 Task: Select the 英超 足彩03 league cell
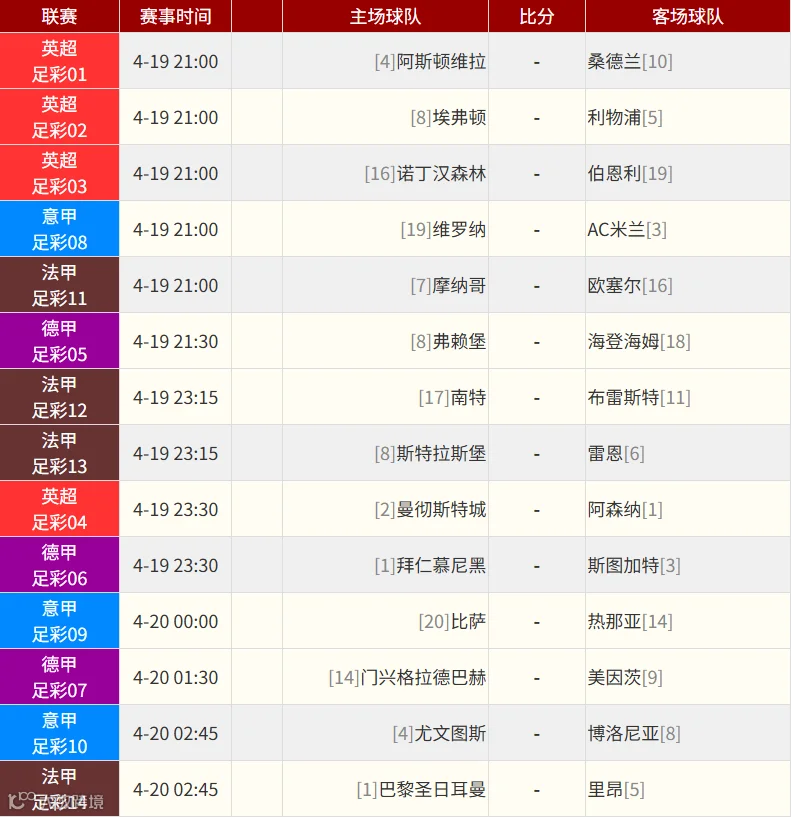pos(59,173)
